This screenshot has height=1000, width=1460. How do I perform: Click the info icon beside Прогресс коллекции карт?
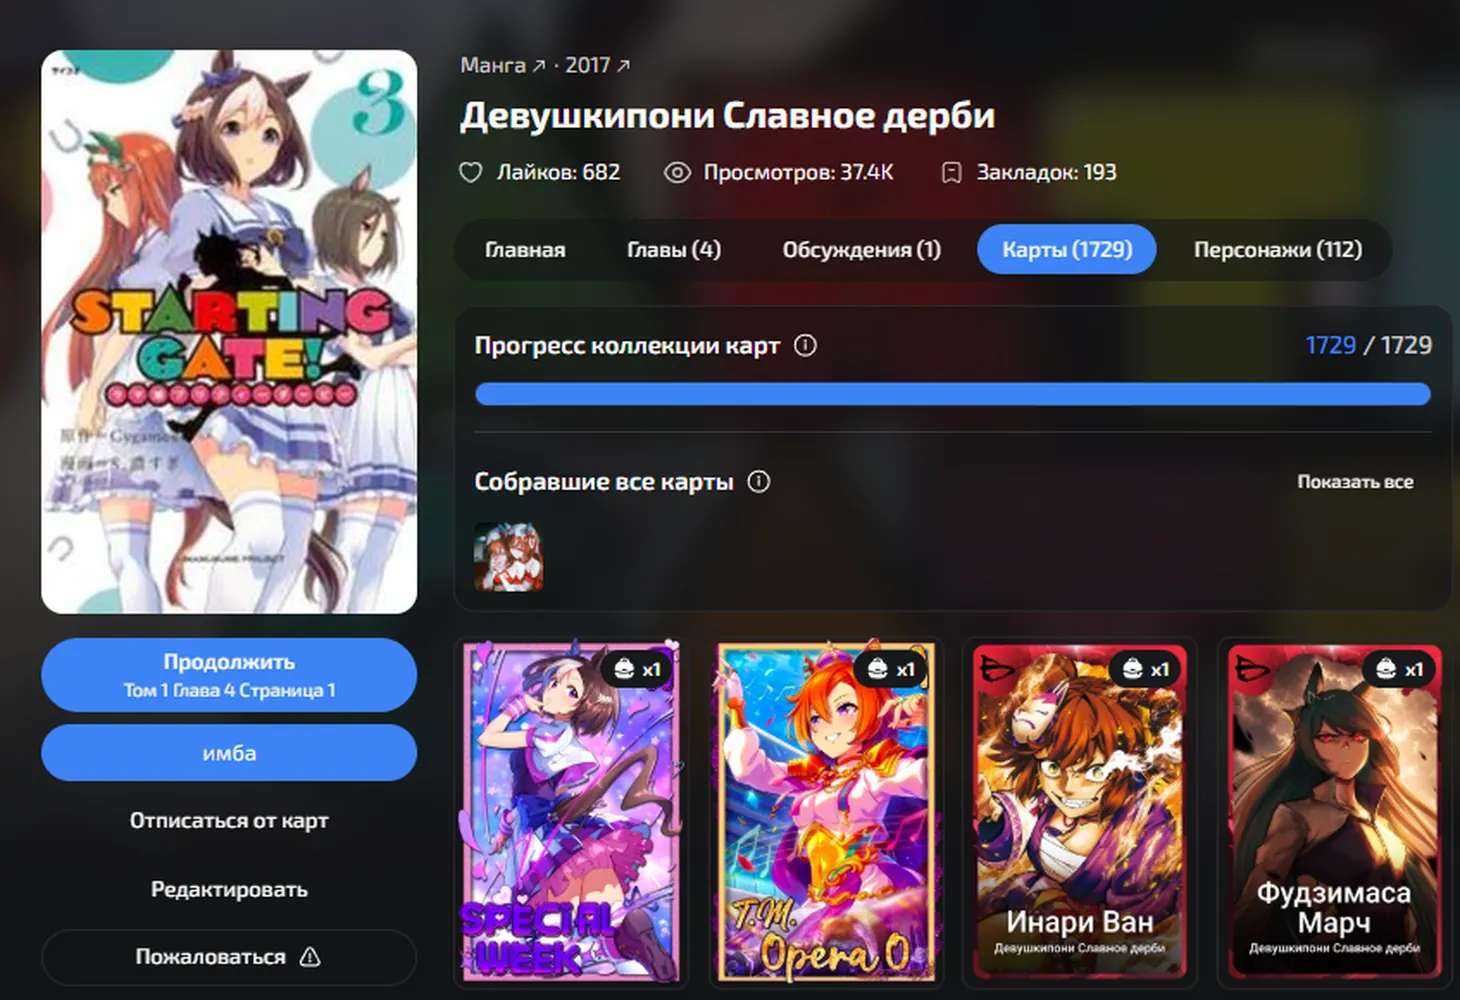coord(805,345)
